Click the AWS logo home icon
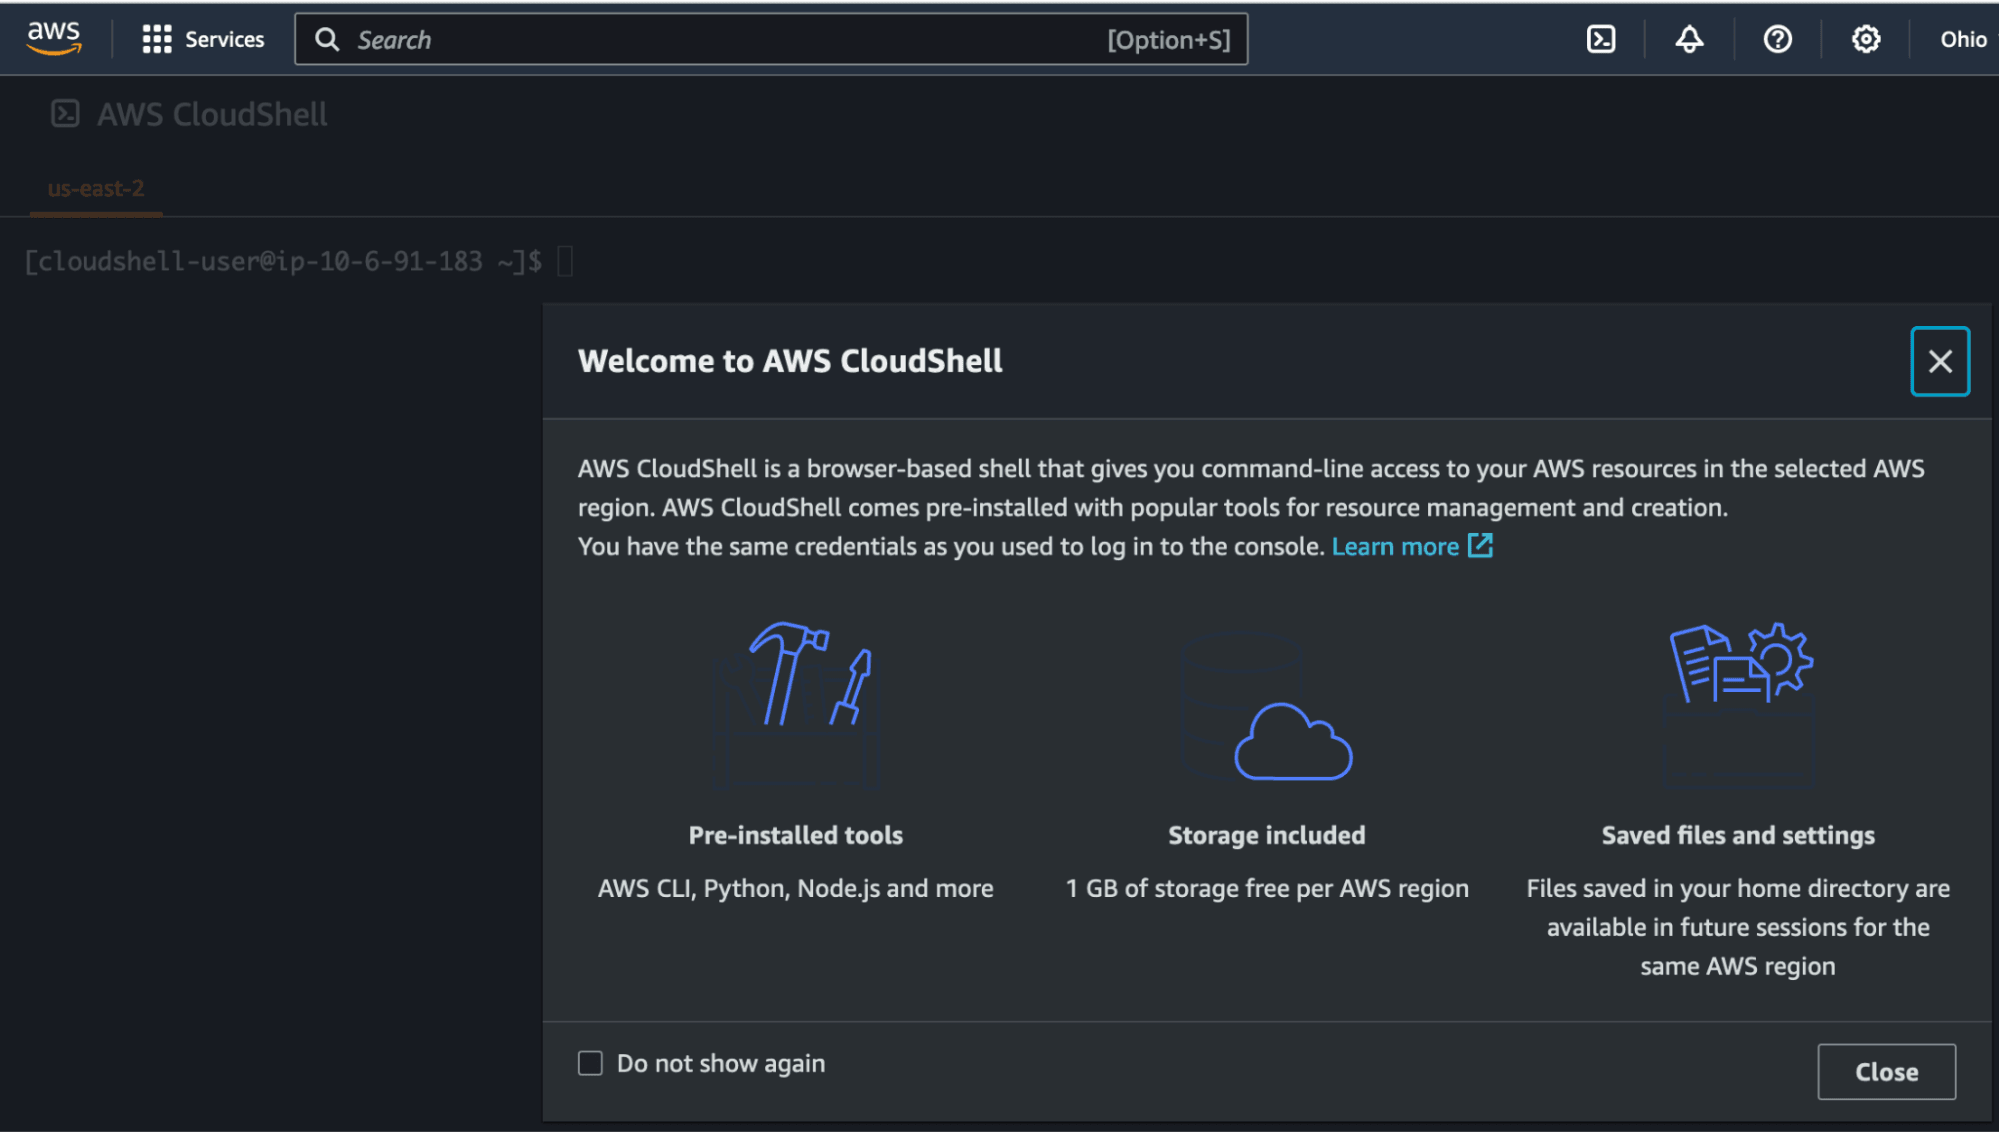This screenshot has height=1133, width=1999. point(54,38)
